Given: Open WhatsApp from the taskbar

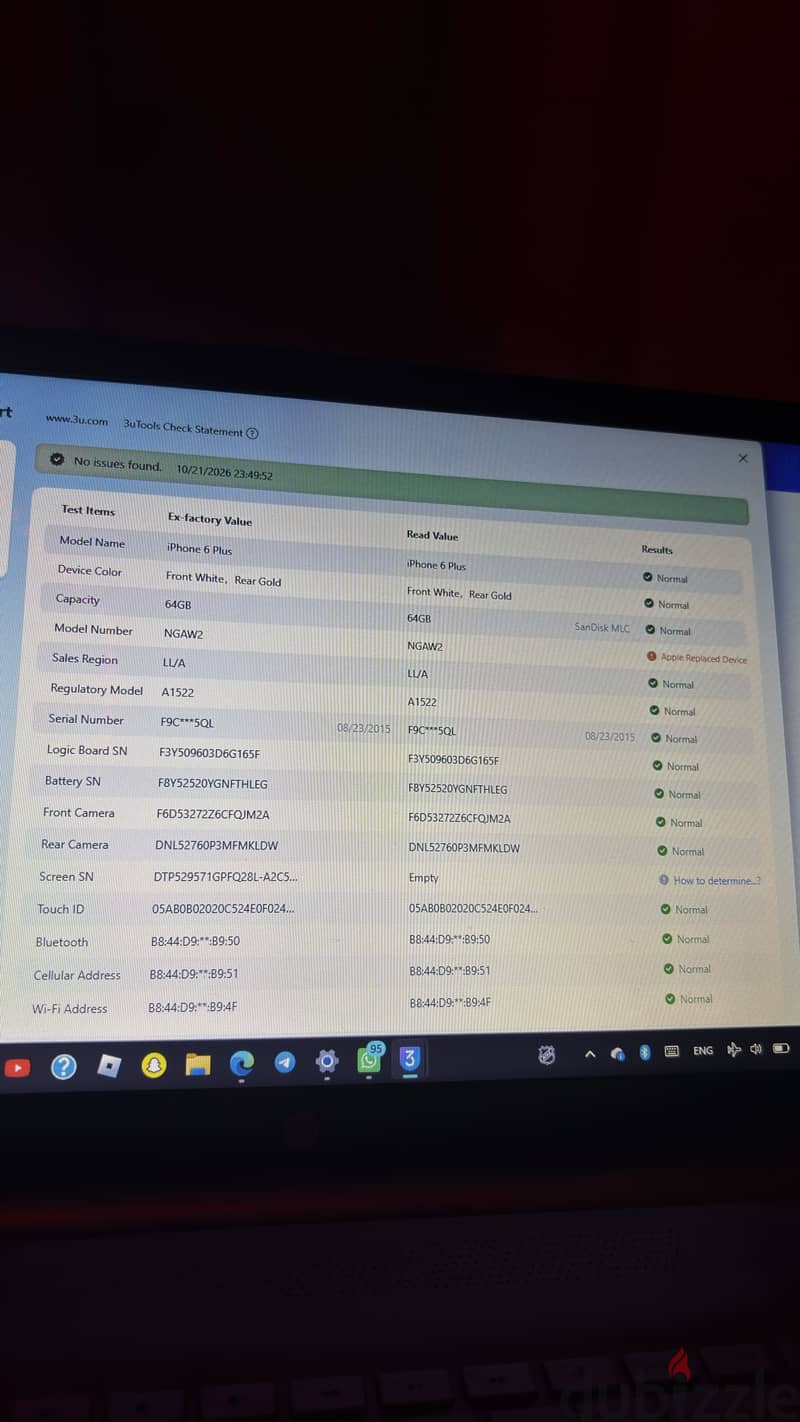Looking at the screenshot, I should (370, 1060).
